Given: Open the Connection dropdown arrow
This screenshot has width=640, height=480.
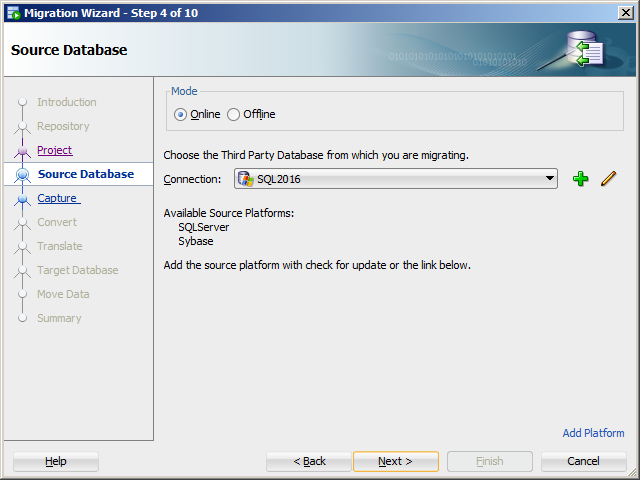Looking at the screenshot, I should [550, 178].
